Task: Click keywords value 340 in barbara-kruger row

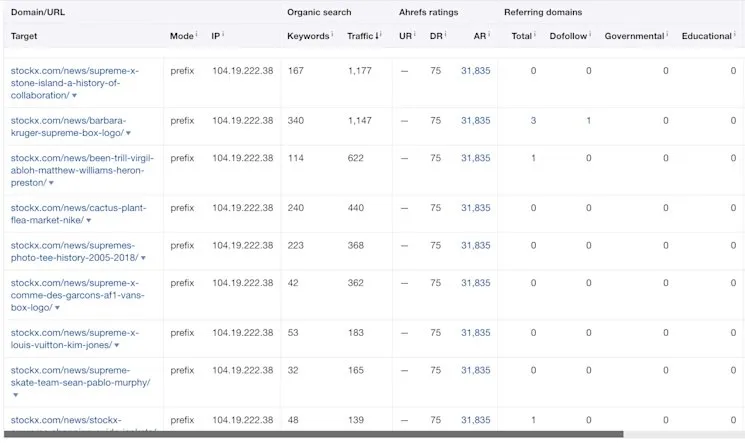Action: [296, 120]
